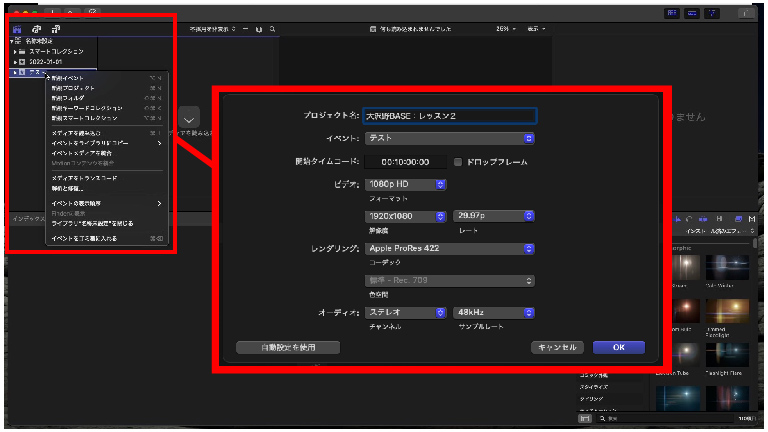Select the スマートコレクション row in the sidebar
The image size is (768, 432).
pos(53,51)
